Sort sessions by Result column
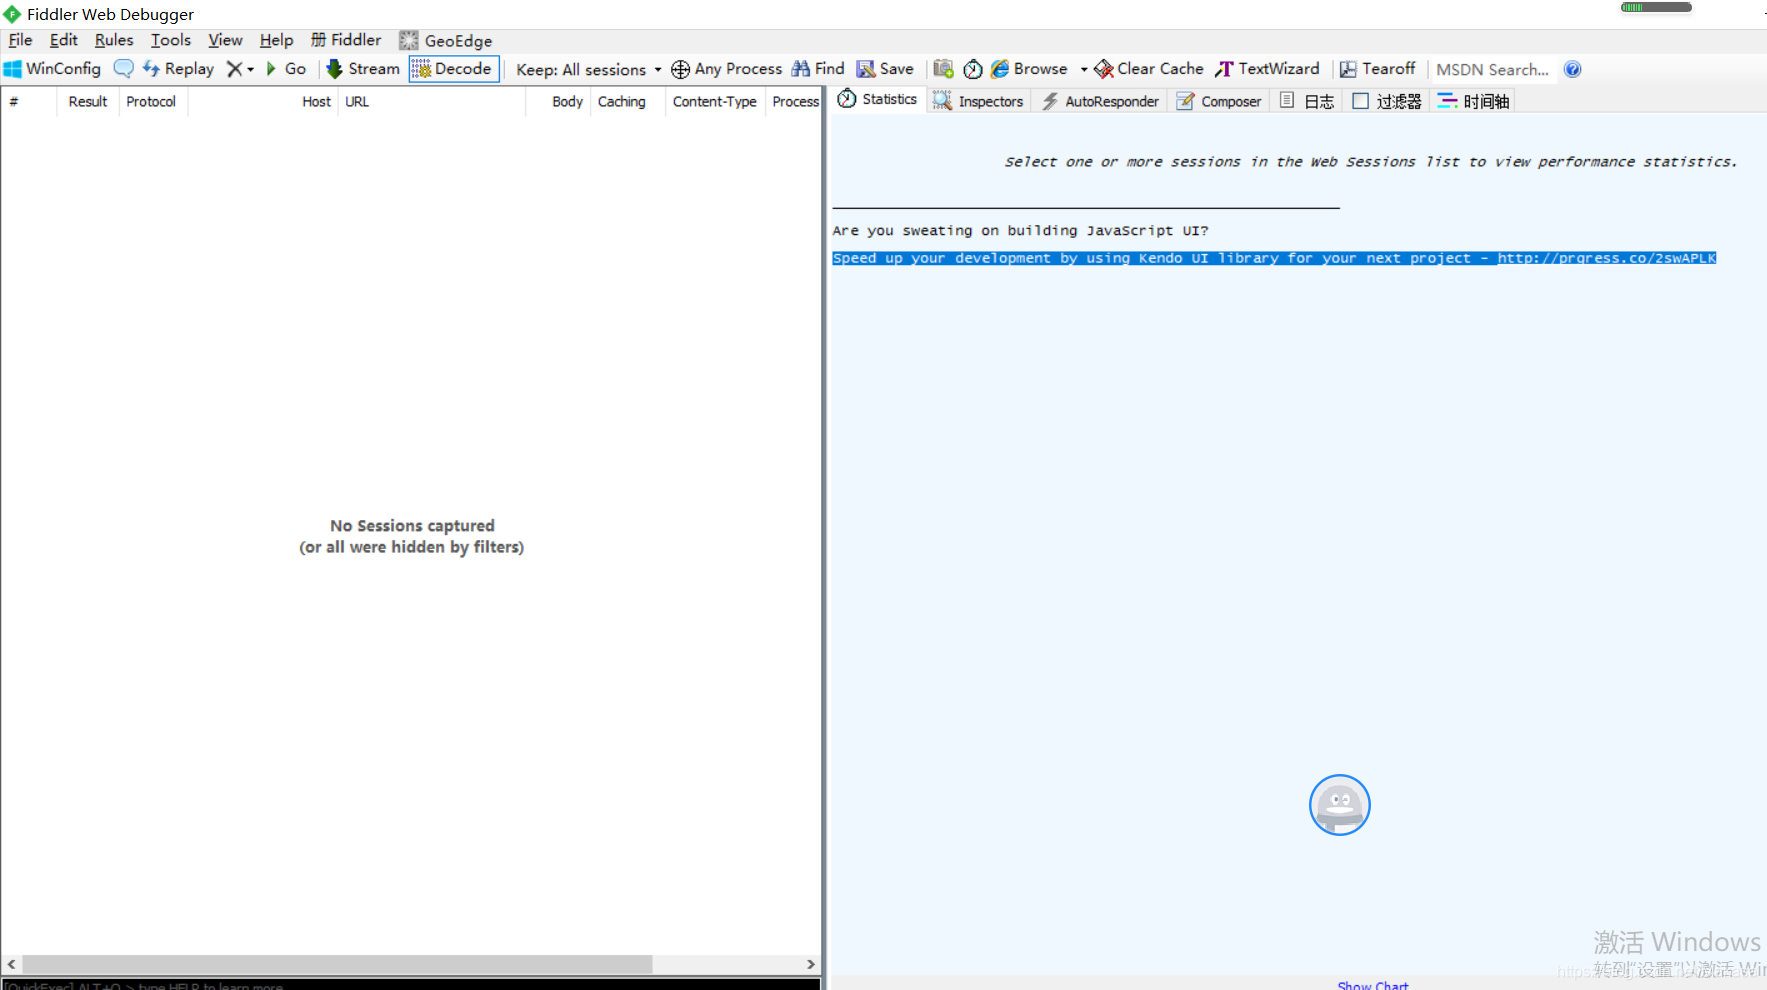The image size is (1767, 990). [88, 101]
